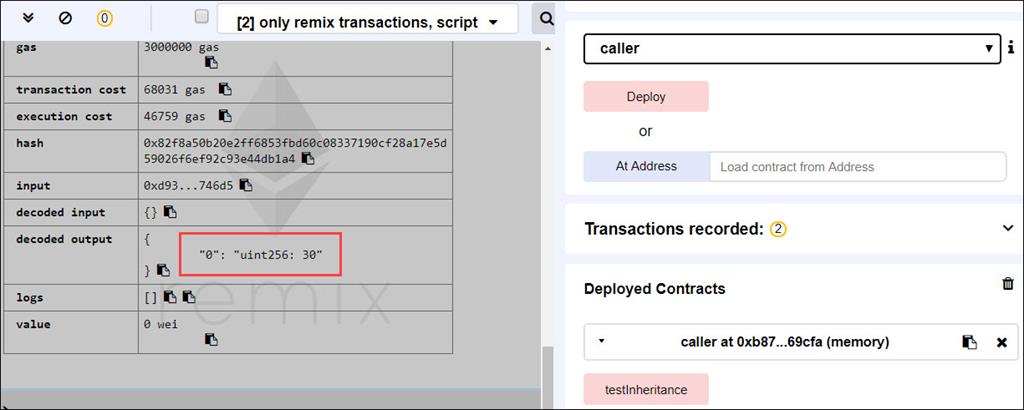Remove the deployed caller contract instance

click(x=1002, y=342)
